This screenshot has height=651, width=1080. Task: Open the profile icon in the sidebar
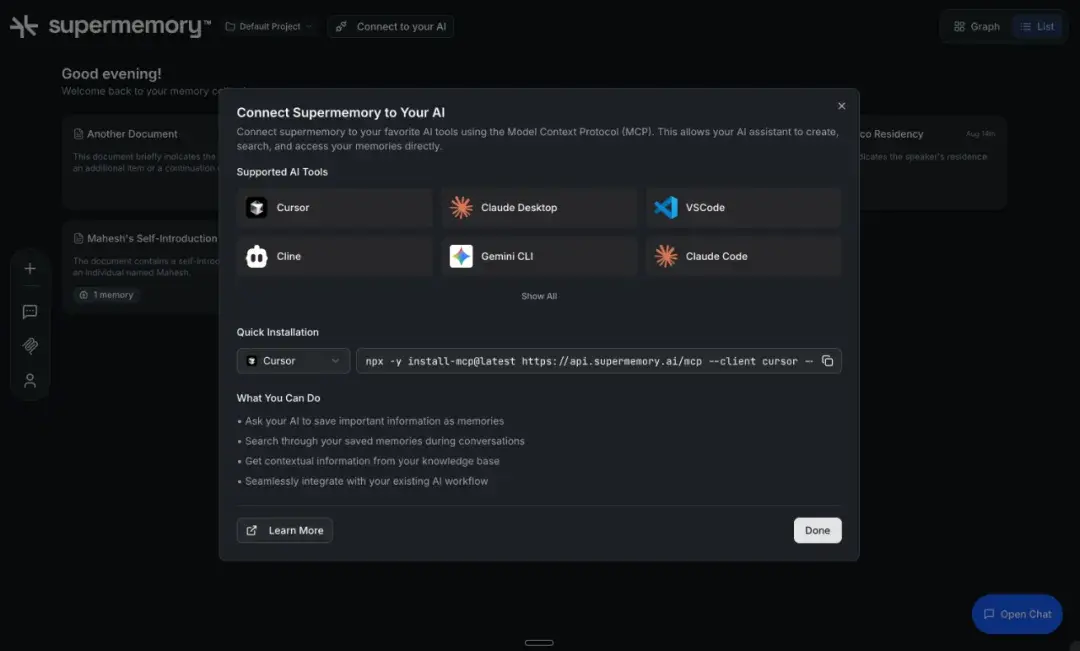(x=30, y=380)
